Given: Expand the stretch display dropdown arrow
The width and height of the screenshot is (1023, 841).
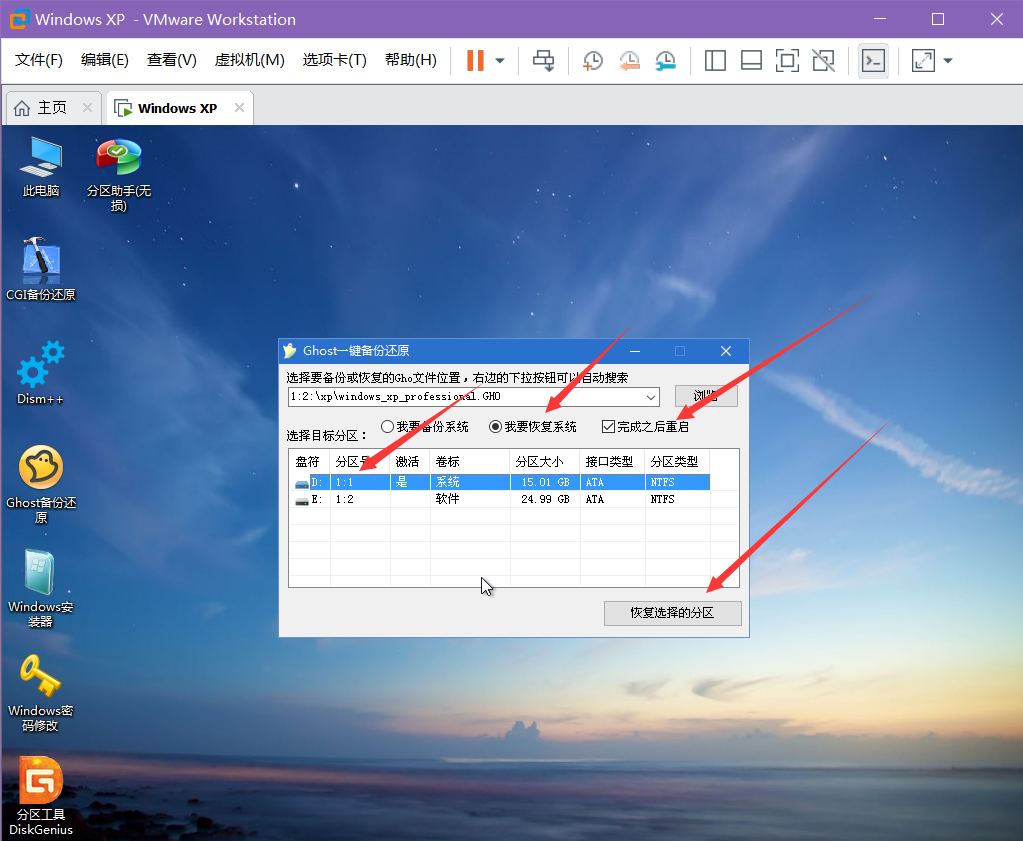Looking at the screenshot, I should point(948,61).
